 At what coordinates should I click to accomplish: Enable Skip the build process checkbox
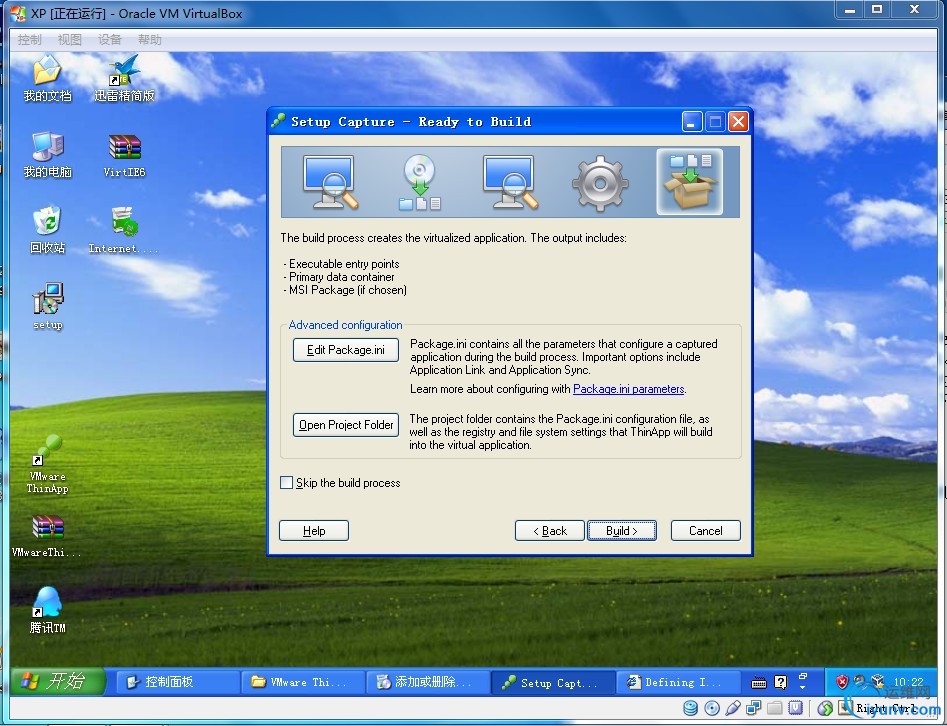click(286, 483)
